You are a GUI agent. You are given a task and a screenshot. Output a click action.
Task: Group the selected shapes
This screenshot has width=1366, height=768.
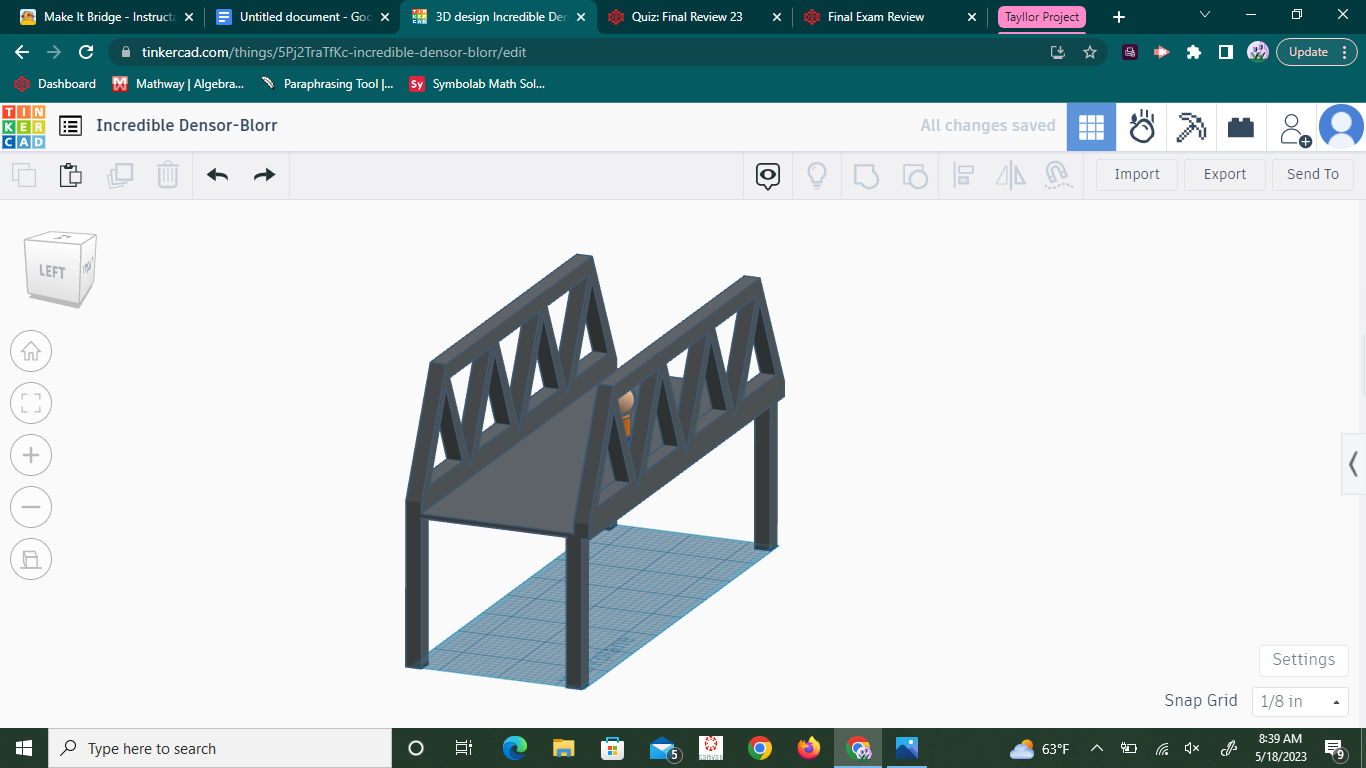tap(866, 175)
